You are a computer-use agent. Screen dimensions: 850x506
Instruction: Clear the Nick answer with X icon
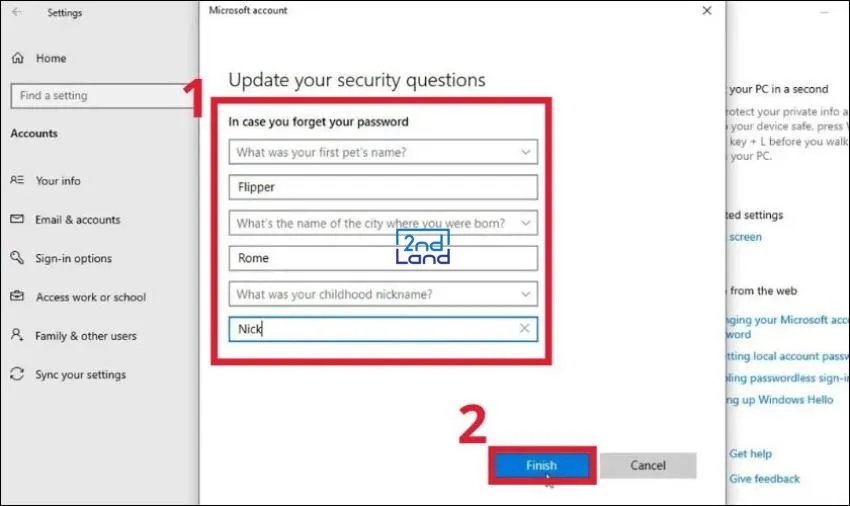pyautogui.click(x=525, y=328)
